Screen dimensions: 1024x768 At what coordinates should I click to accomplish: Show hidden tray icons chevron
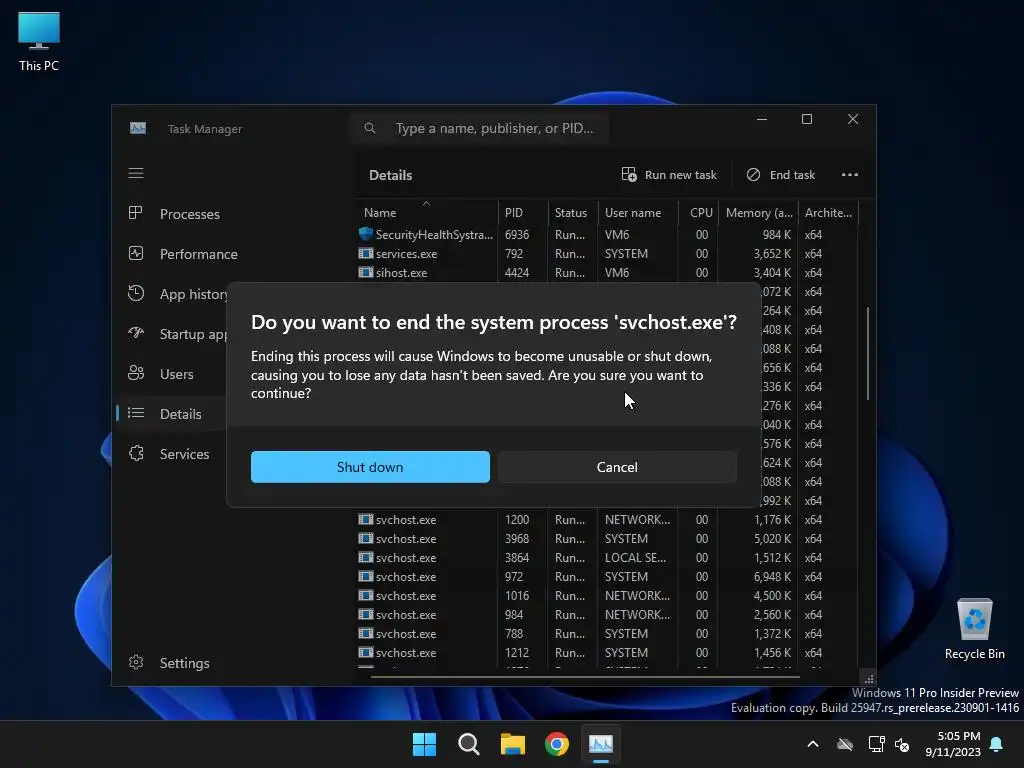point(813,744)
